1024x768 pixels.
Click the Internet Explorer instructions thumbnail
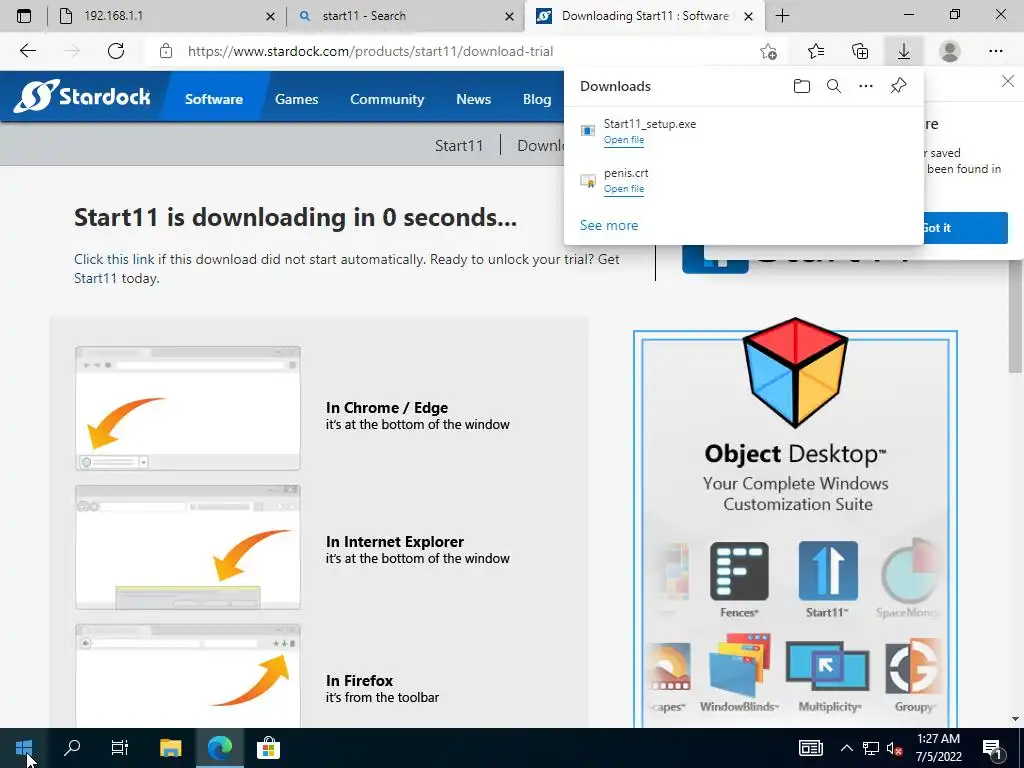pos(188,547)
